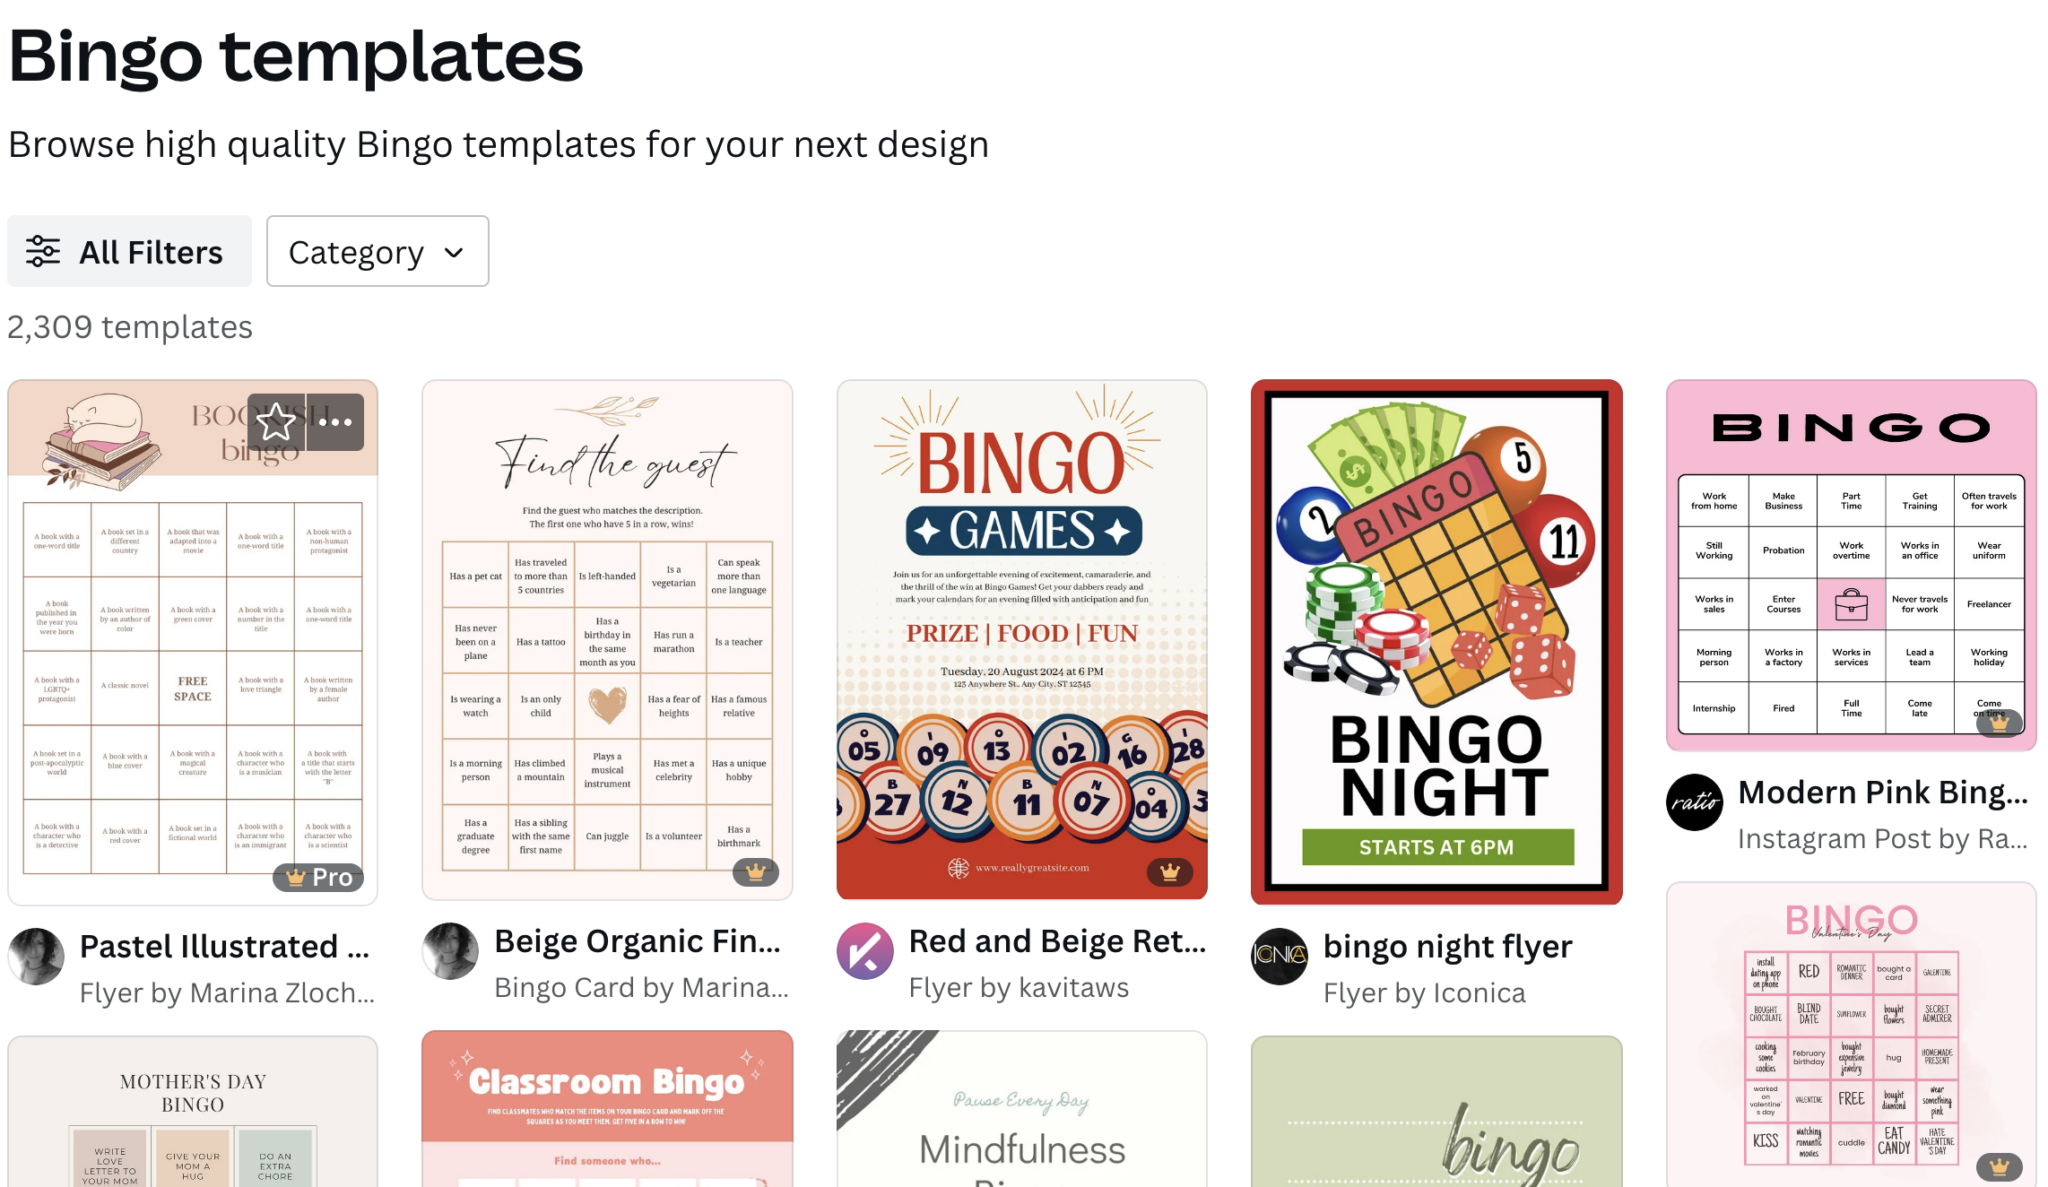Screen dimensions: 2048x1187
Task: Open the Beige Organic Find title link
Action: 637,941
